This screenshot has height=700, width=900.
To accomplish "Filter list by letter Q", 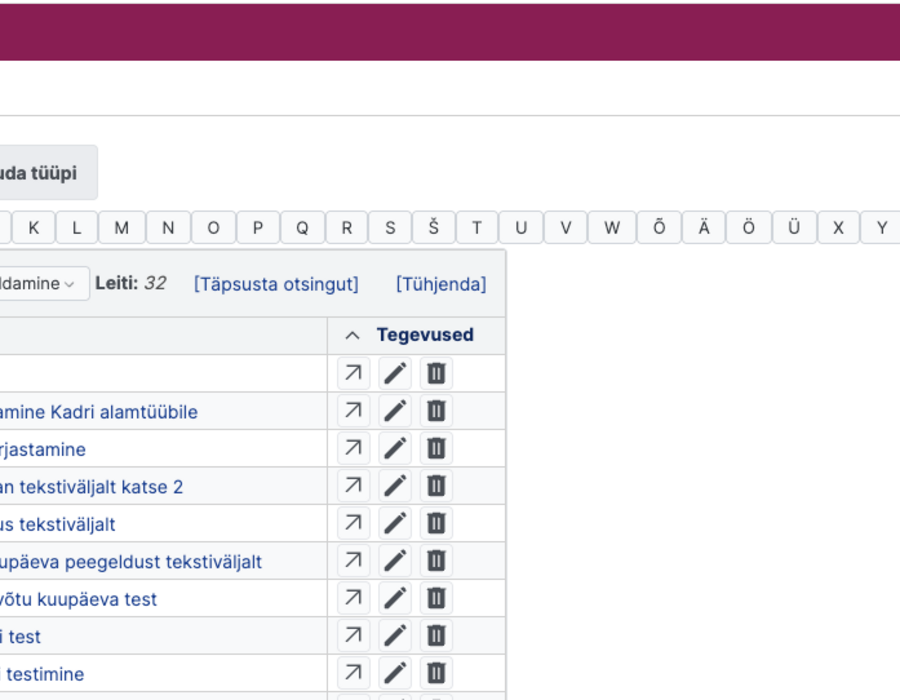I will [302, 228].
